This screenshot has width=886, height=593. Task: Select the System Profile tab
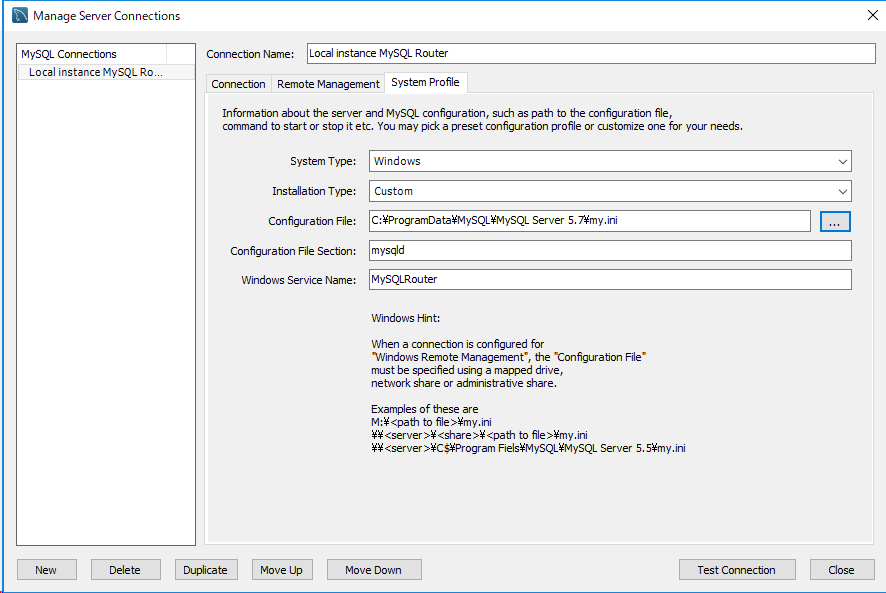click(425, 83)
